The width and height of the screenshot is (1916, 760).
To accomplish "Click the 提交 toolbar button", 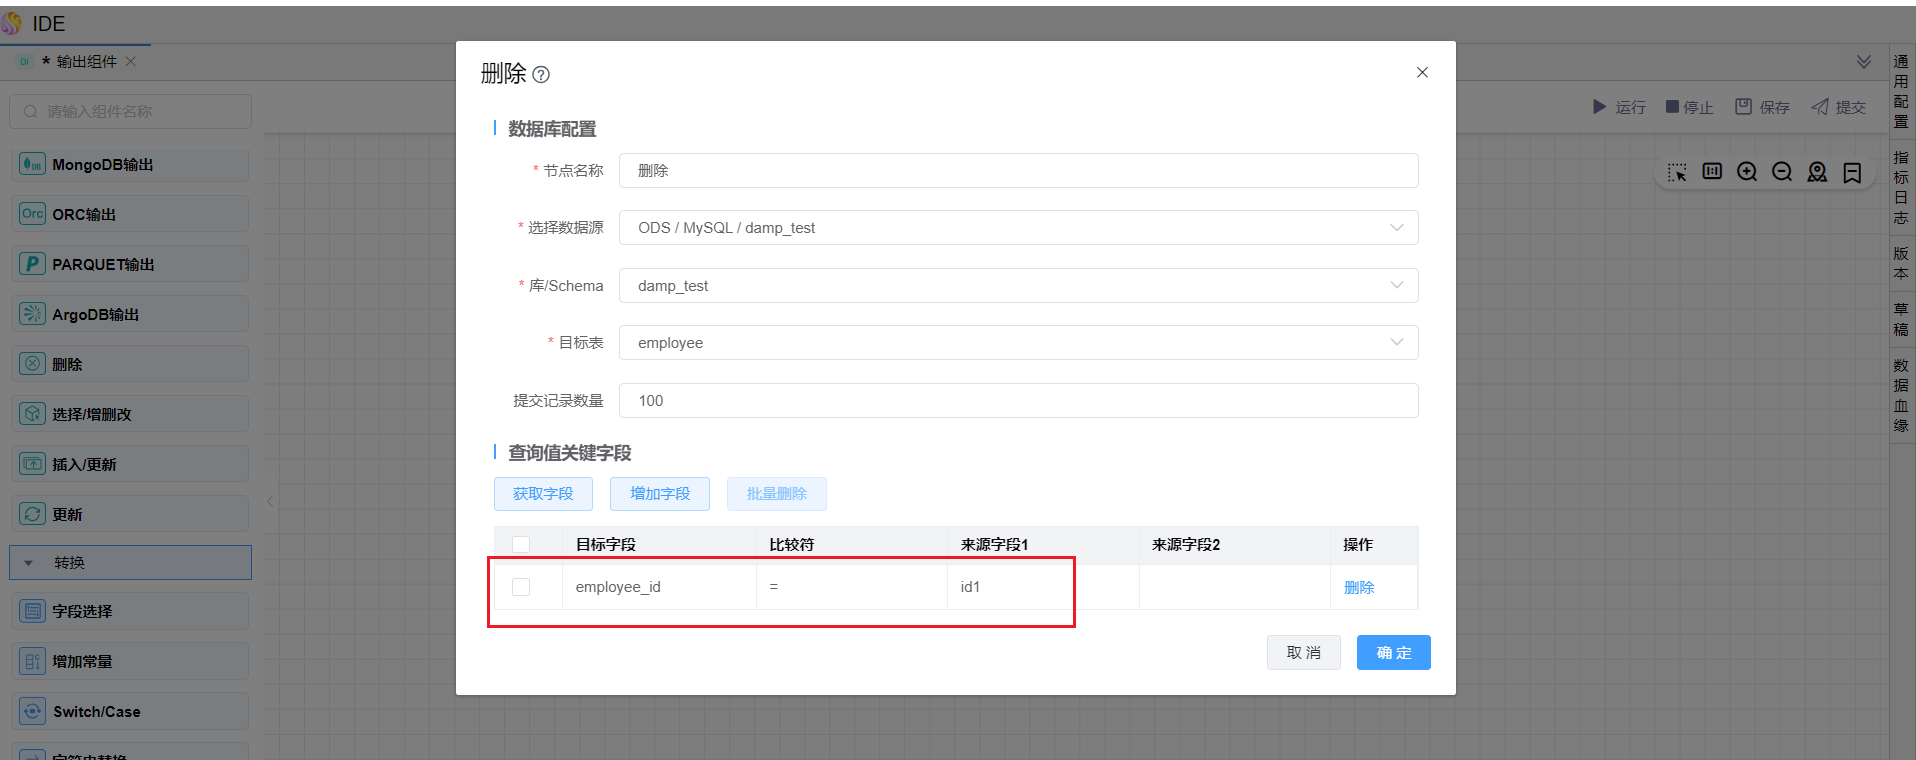I will [1838, 107].
